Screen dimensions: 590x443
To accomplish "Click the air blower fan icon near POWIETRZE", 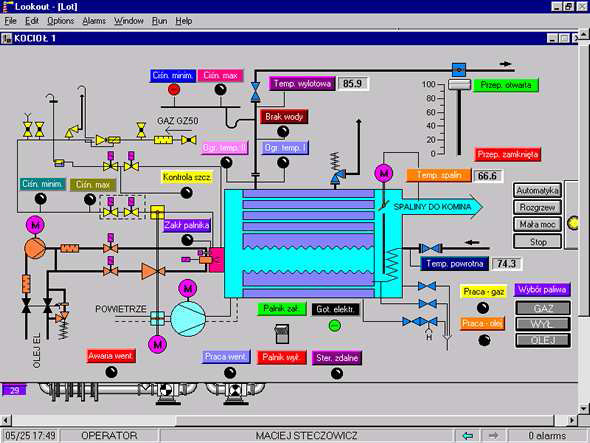I will point(188,318).
